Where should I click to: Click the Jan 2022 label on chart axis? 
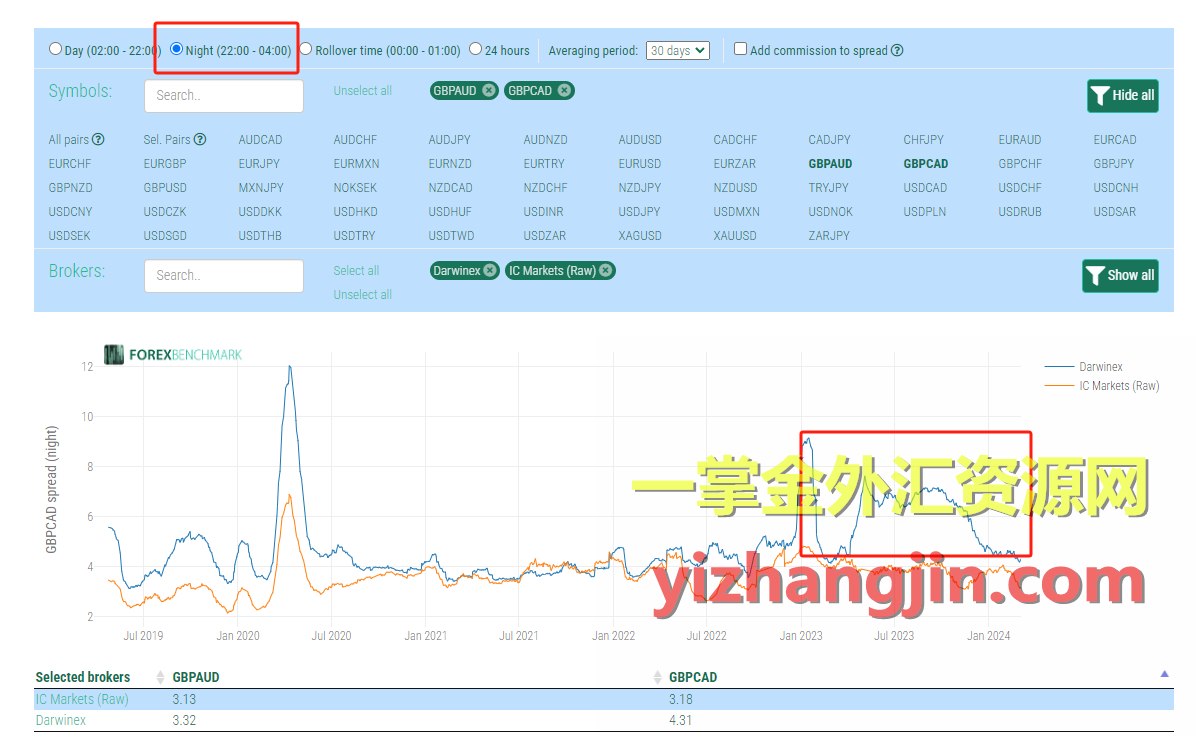(613, 636)
